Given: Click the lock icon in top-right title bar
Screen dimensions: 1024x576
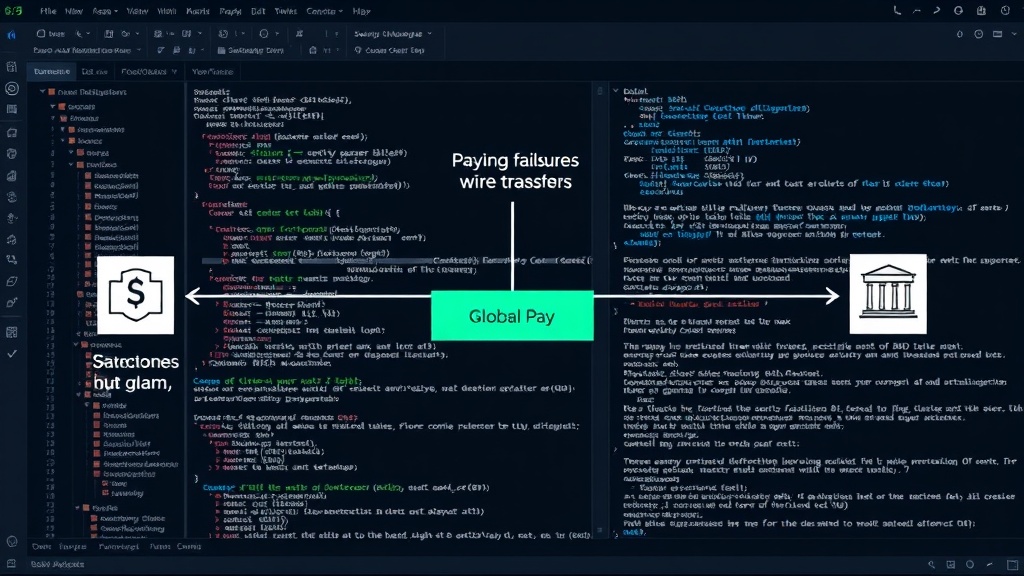Looking at the screenshot, I should (981, 10).
